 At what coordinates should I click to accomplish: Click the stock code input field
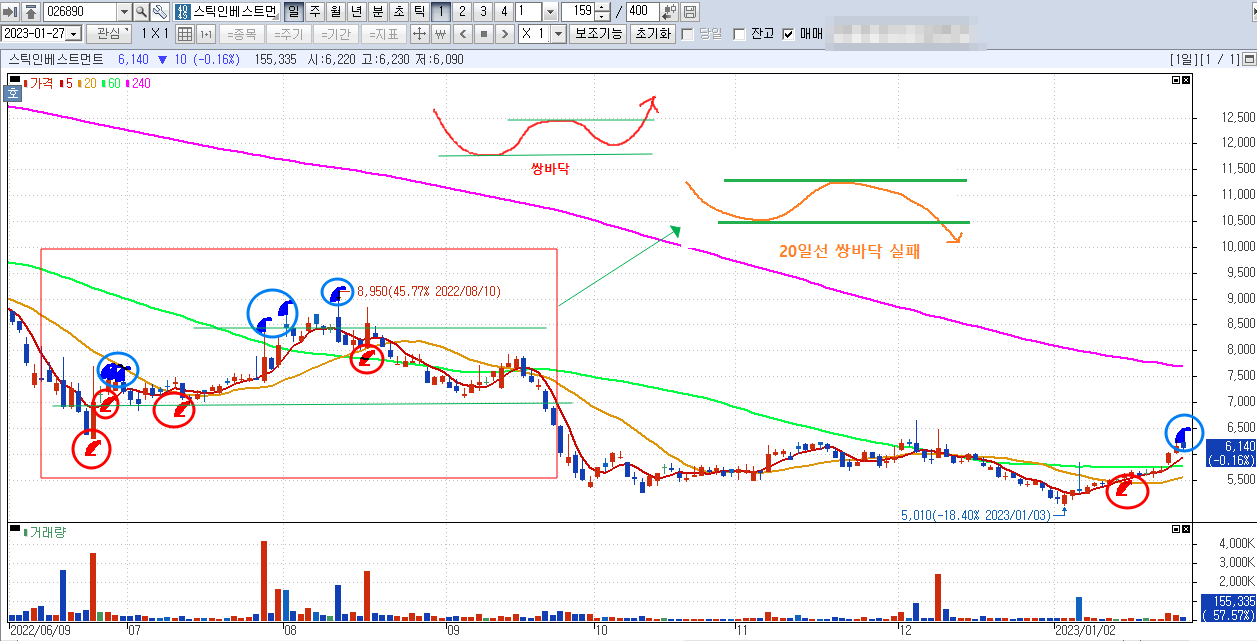[x=79, y=12]
